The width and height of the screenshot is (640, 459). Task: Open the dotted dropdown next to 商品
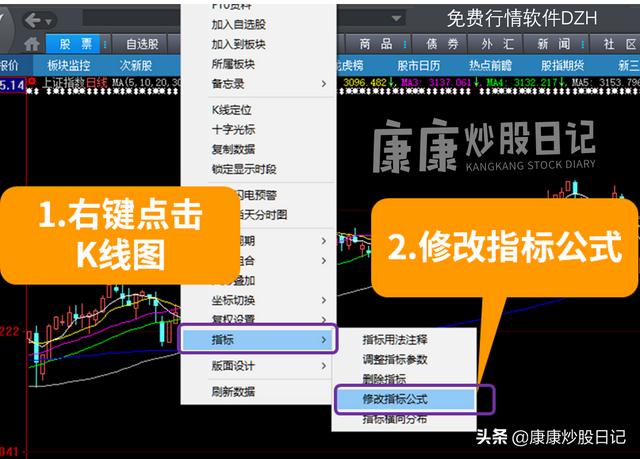tap(405, 44)
